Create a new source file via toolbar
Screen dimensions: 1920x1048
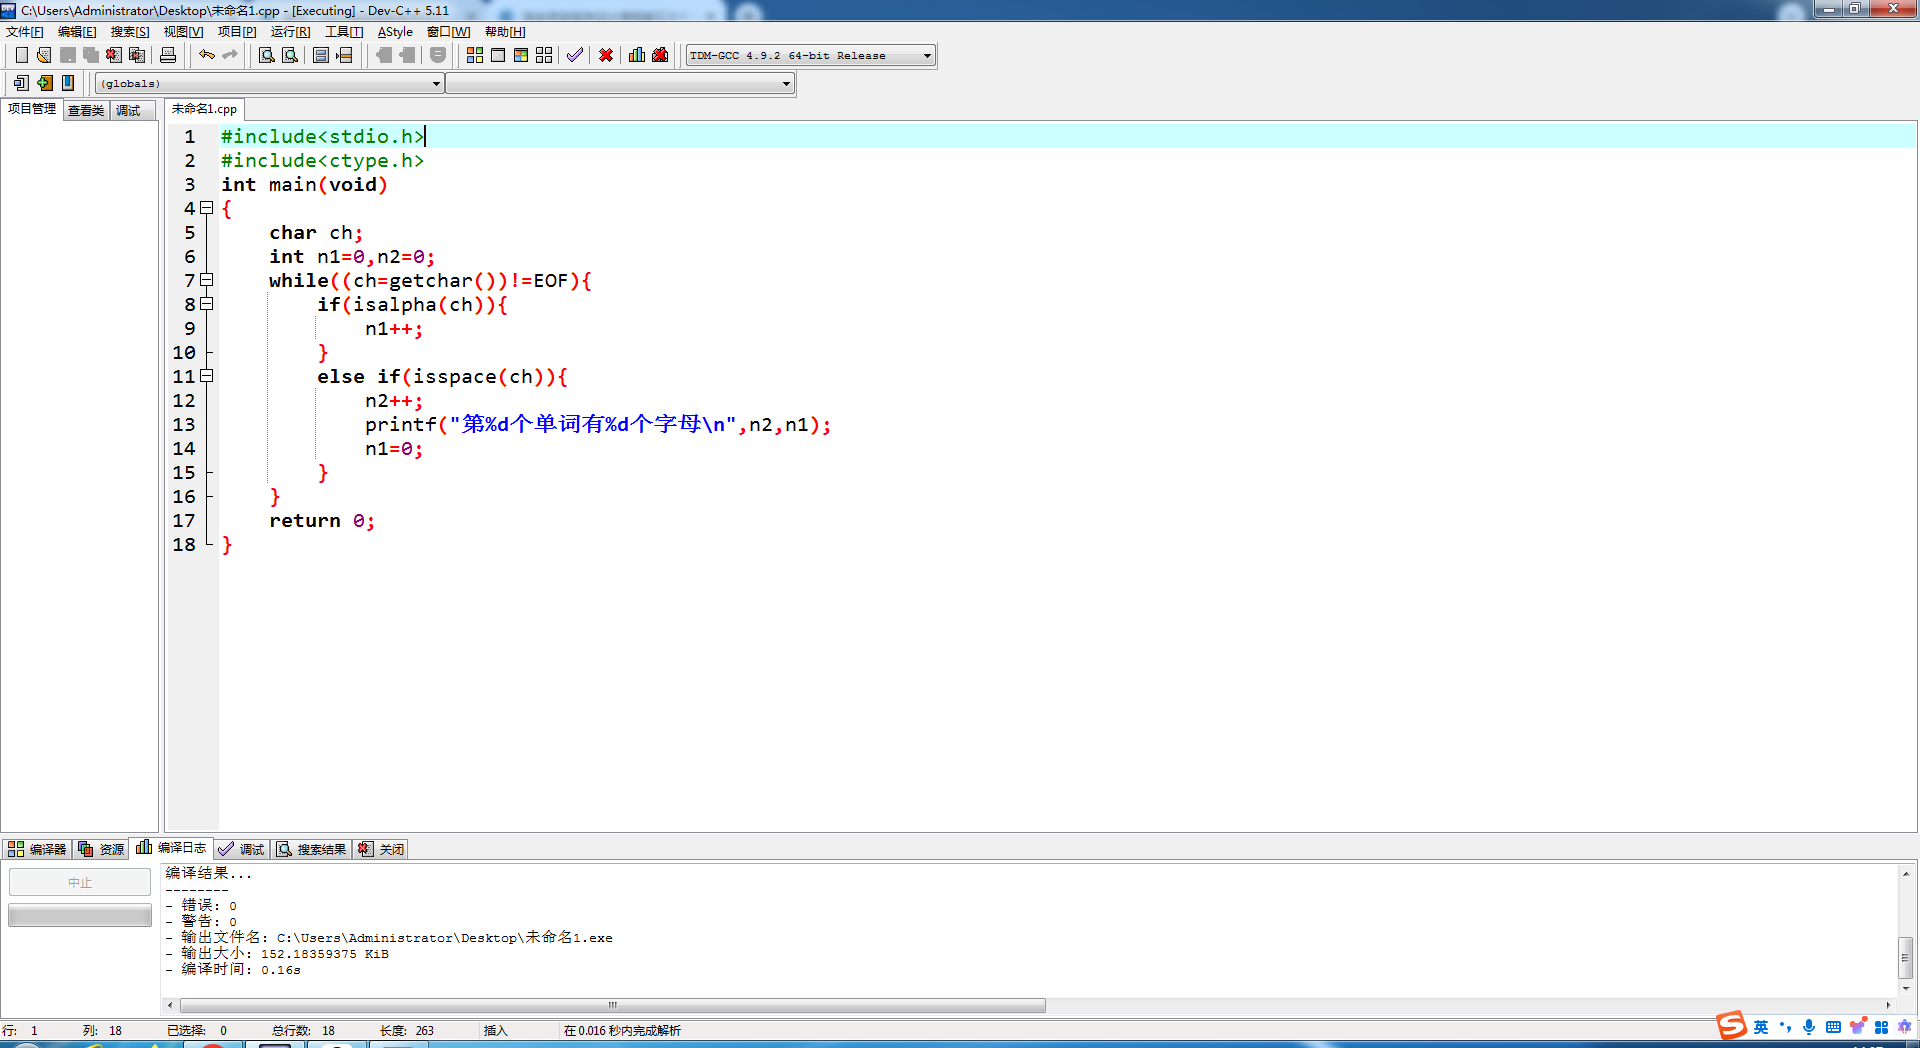(x=21, y=55)
